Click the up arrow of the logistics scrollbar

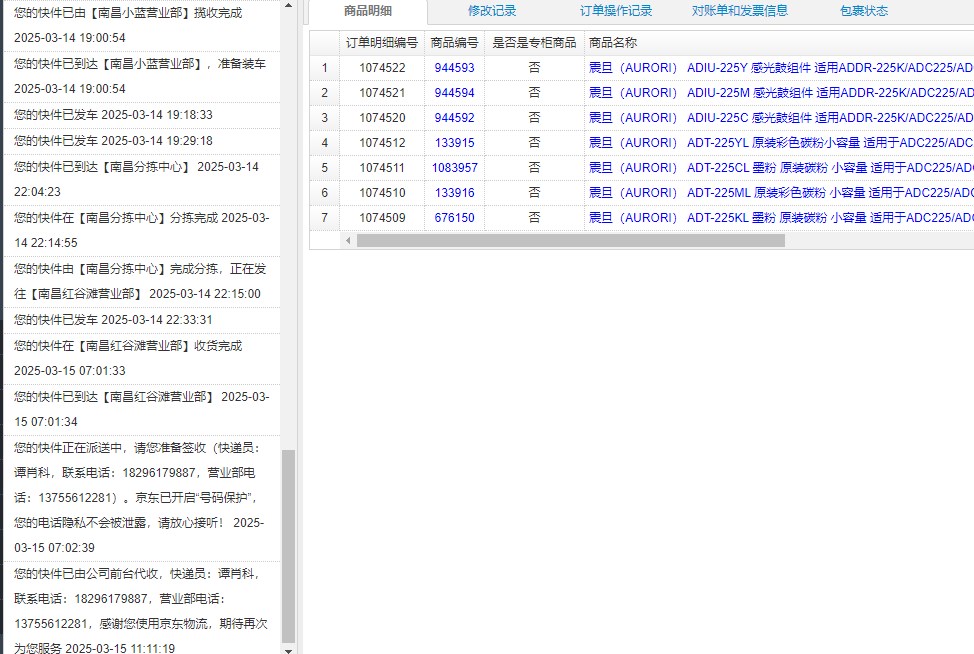pyautogui.click(x=288, y=5)
